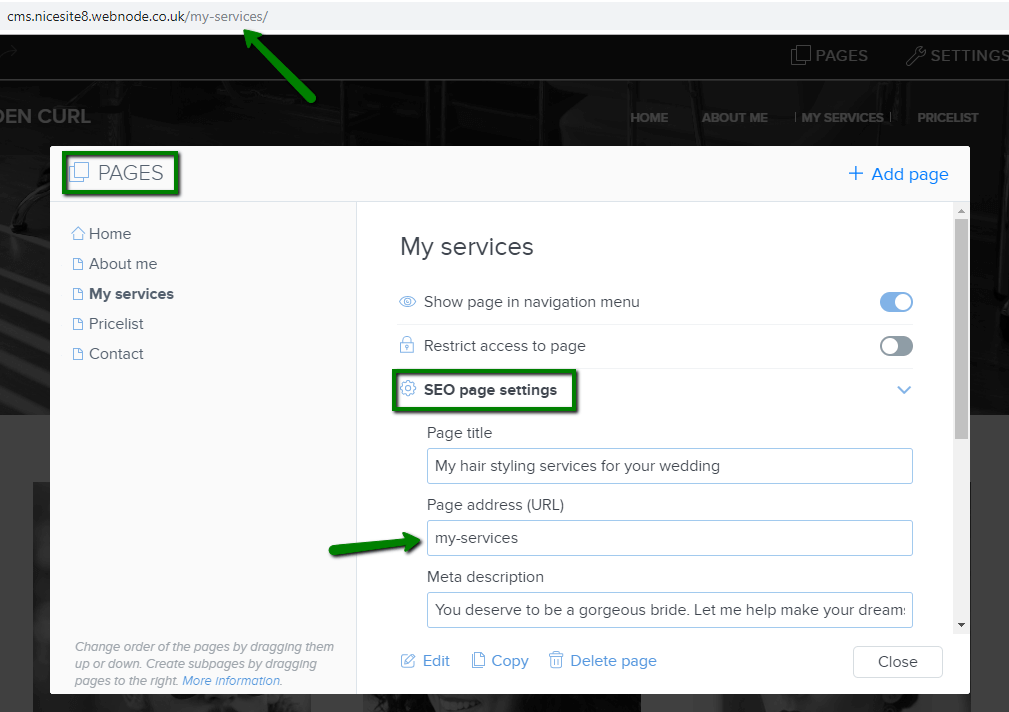Collapse the SEO page settings section
The height and width of the screenshot is (712, 1009).
903,389
